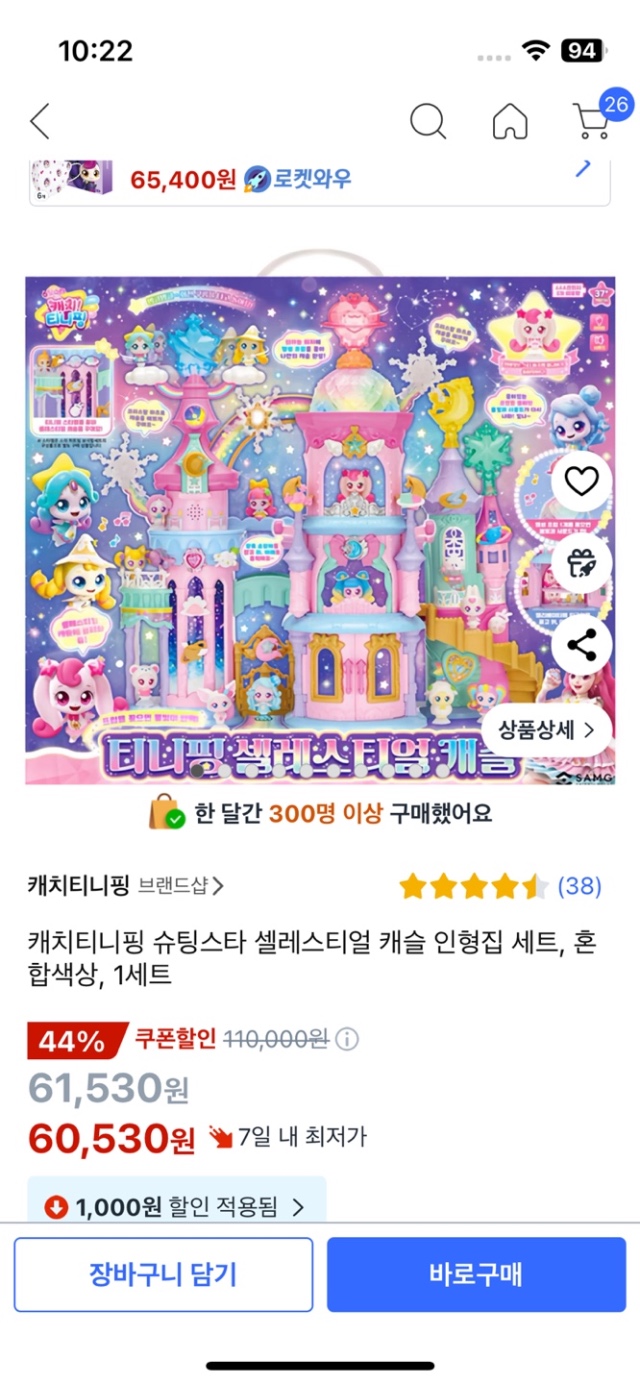
Task: Buy now with 바로구매 button
Action: click(x=476, y=1274)
